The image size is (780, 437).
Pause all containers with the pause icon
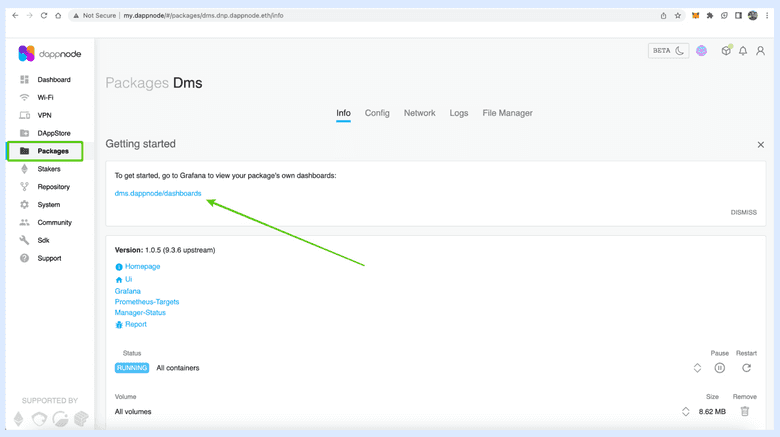pyautogui.click(x=719, y=368)
